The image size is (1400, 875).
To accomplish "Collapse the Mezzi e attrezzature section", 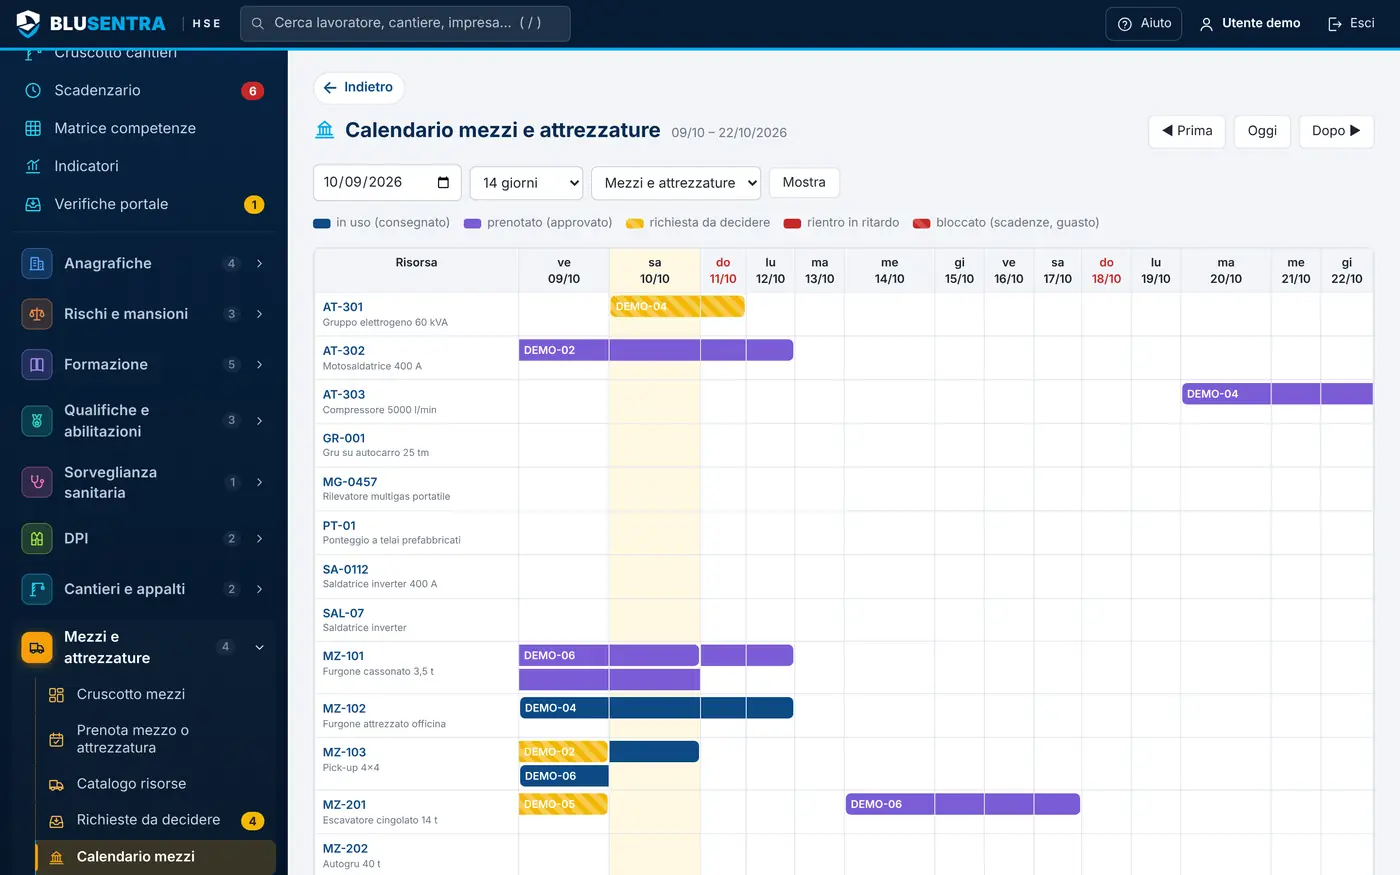I will point(259,647).
